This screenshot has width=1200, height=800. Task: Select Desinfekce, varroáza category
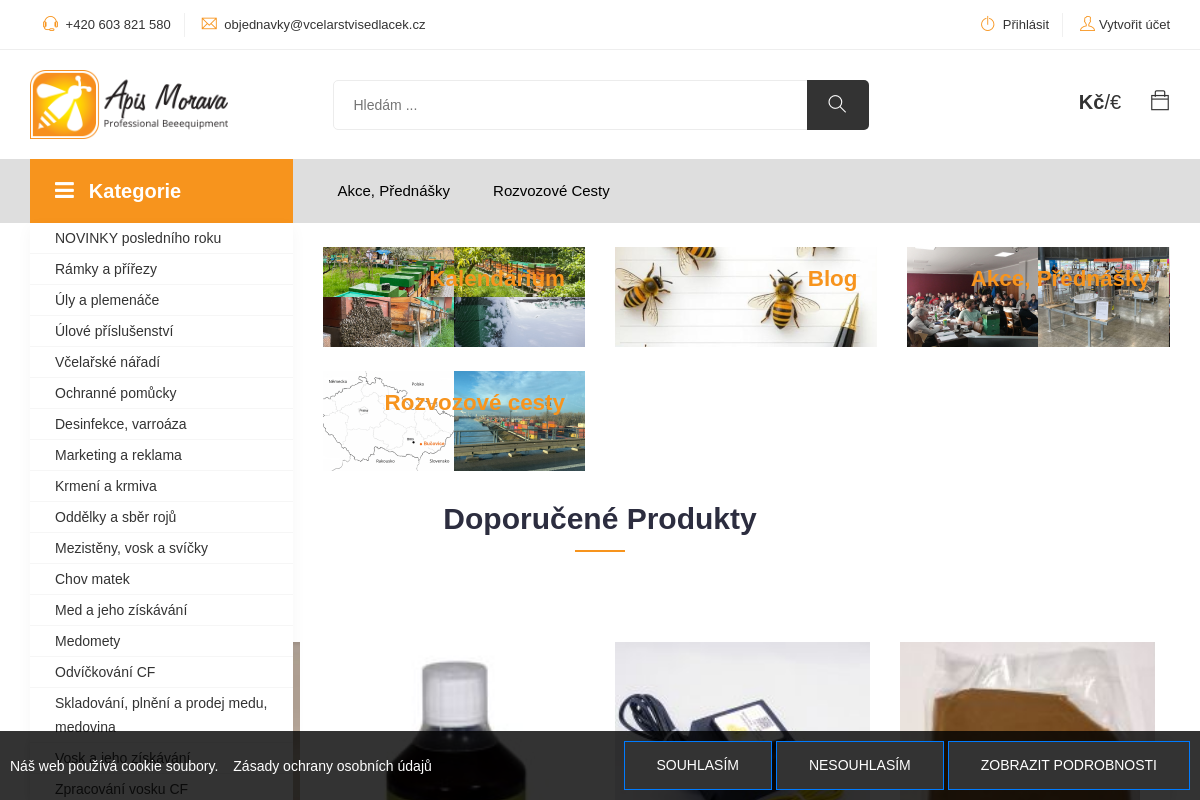(x=121, y=424)
